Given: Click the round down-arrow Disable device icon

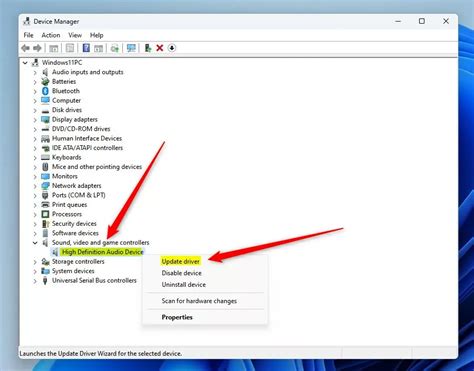Looking at the screenshot, I should pyautogui.click(x=172, y=48).
